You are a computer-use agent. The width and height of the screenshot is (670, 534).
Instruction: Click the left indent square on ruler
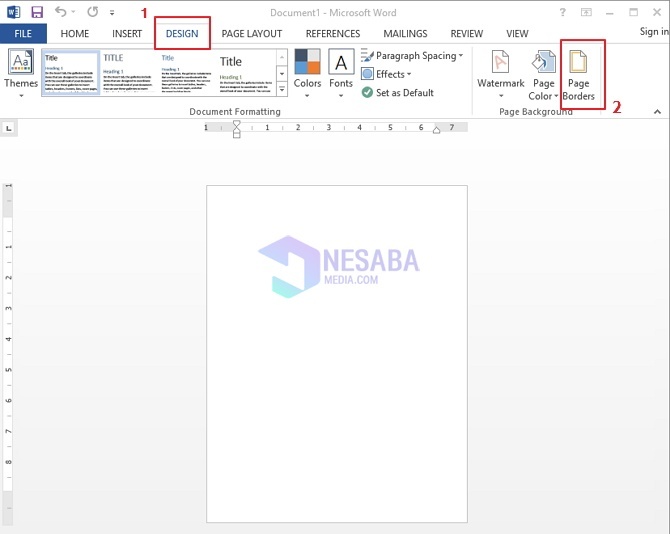pyautogui.click(x=236, y=135)
